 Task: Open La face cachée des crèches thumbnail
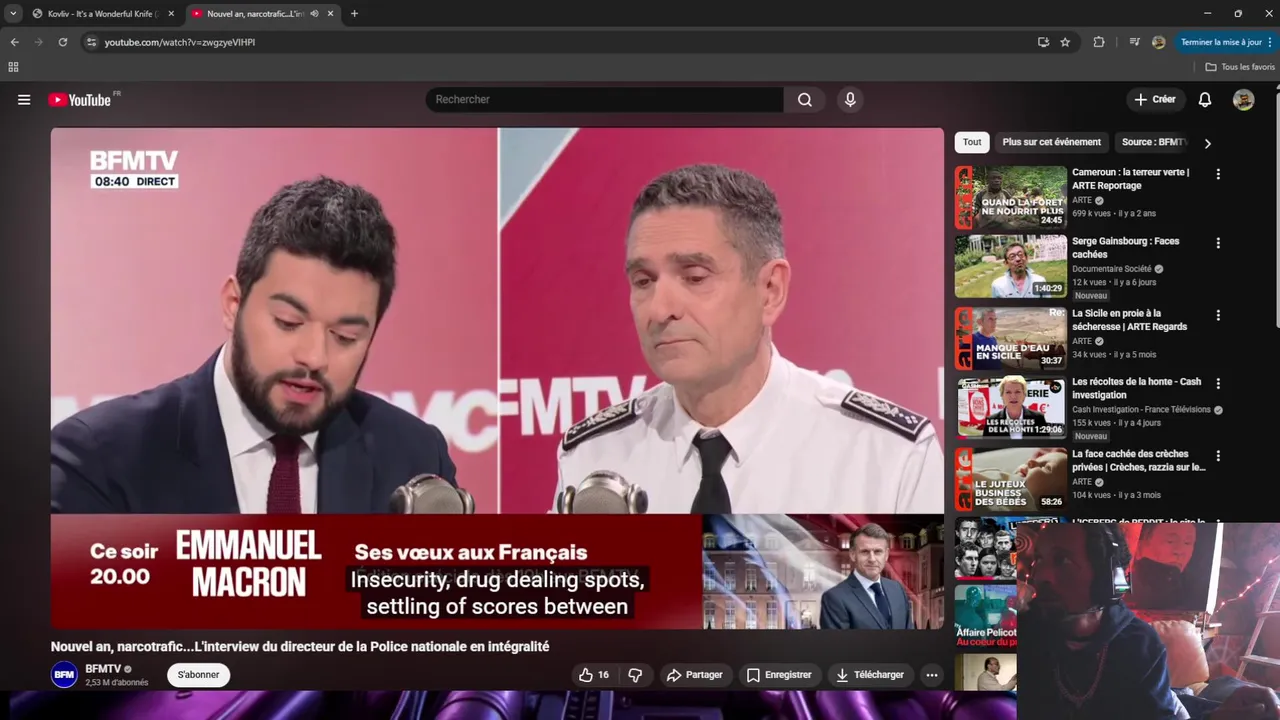pos(1010,479)
